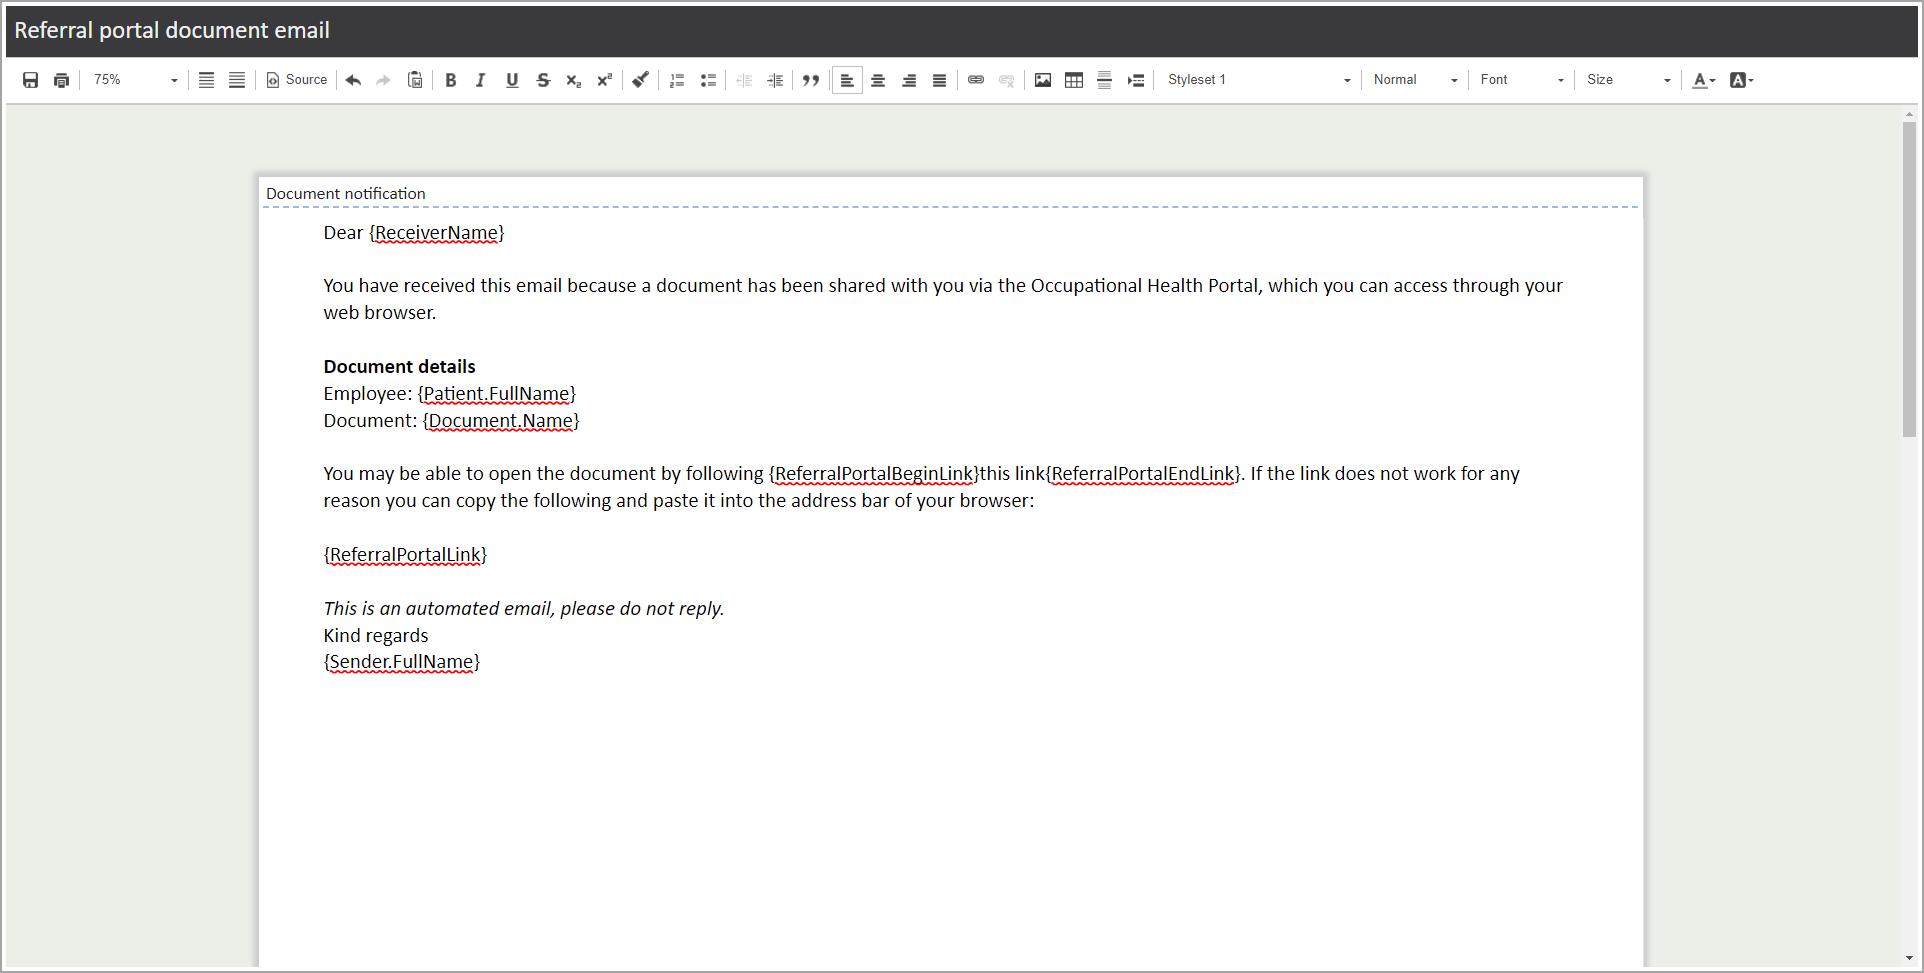The image size is (1924, 973).
Task: Insert a numbered list
Action: tap(677, 80)
